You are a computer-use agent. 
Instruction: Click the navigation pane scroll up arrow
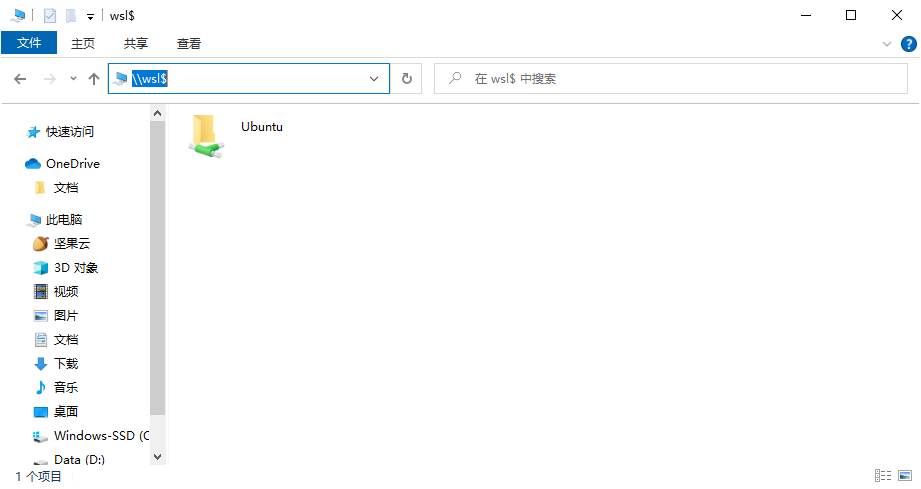click(x=157, y=113)
